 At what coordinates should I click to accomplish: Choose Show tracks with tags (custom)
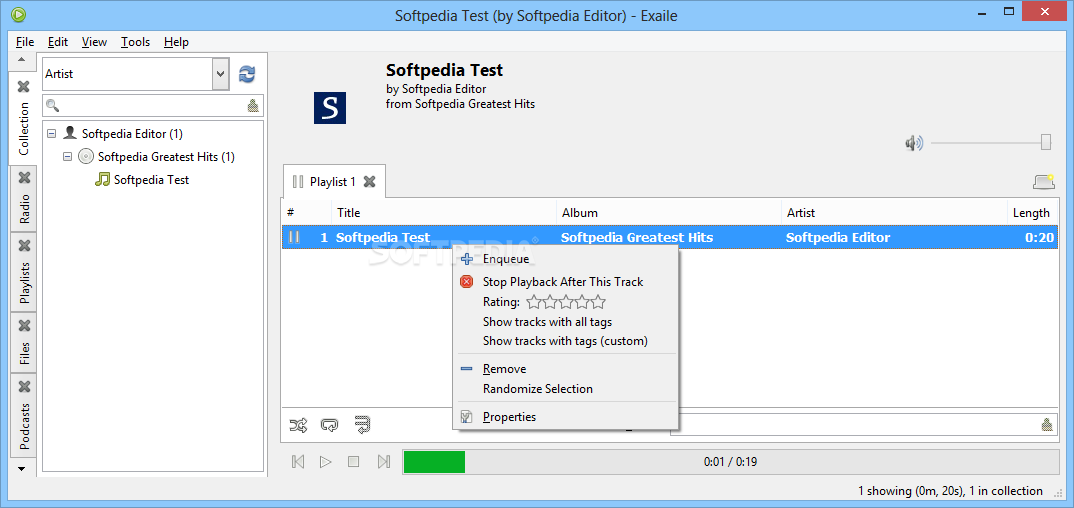[565, 340]
